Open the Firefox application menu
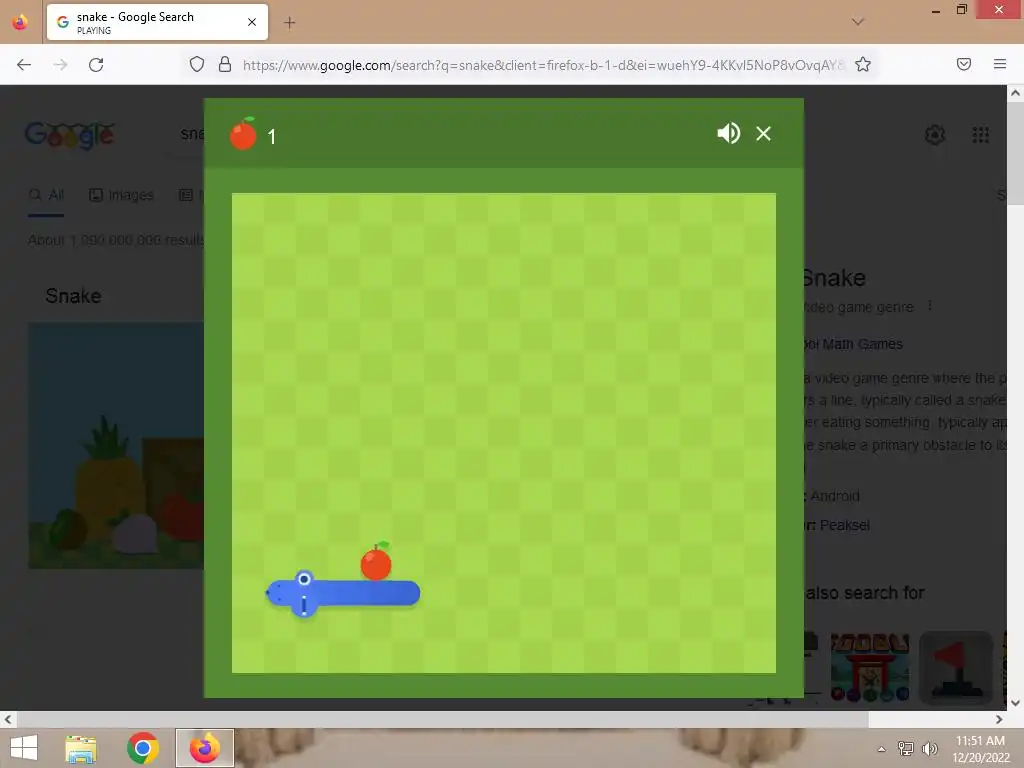Image resolution: width=1024 pixels, height=768 pixels. pos(1000,64)
